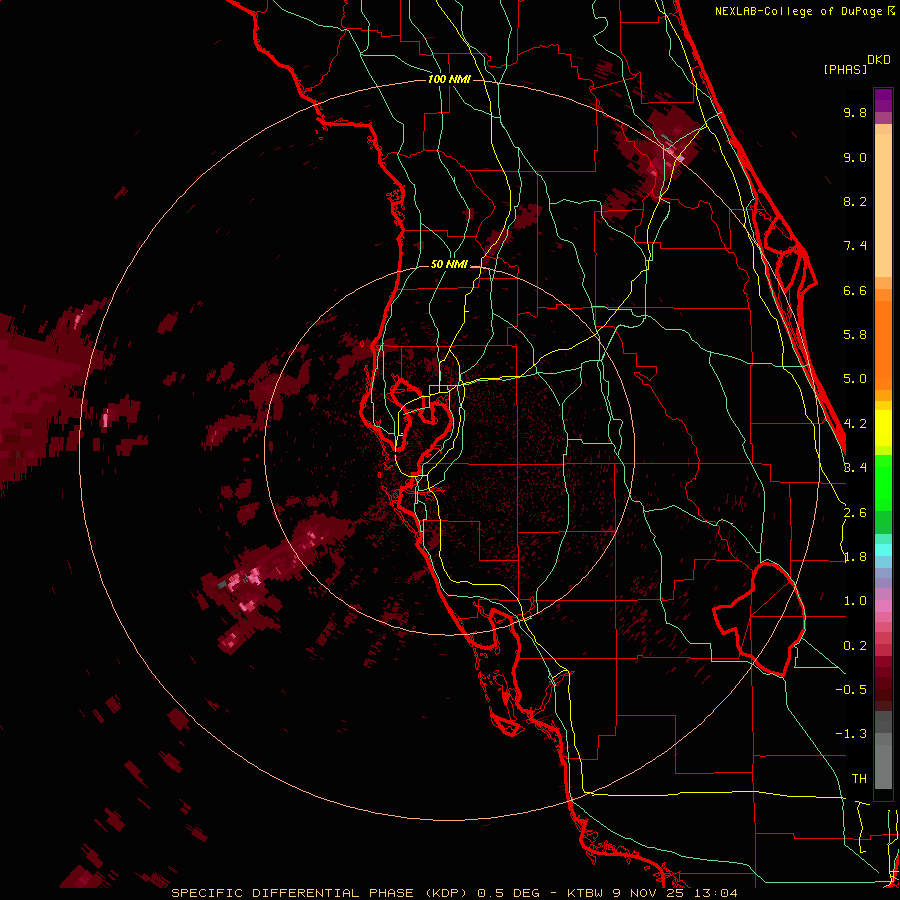The image size is (900, 900).
Task: Click the 2.6 scale value
Action: (855, 513)
